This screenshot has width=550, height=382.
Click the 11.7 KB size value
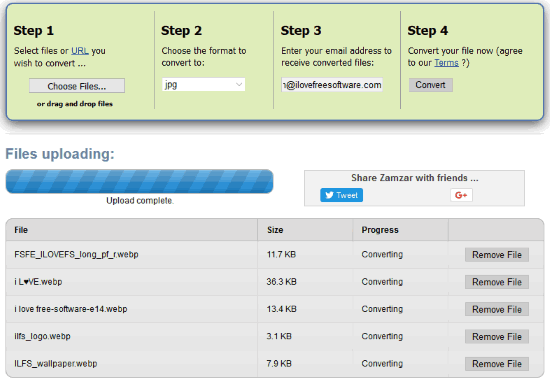pos(281,254)
